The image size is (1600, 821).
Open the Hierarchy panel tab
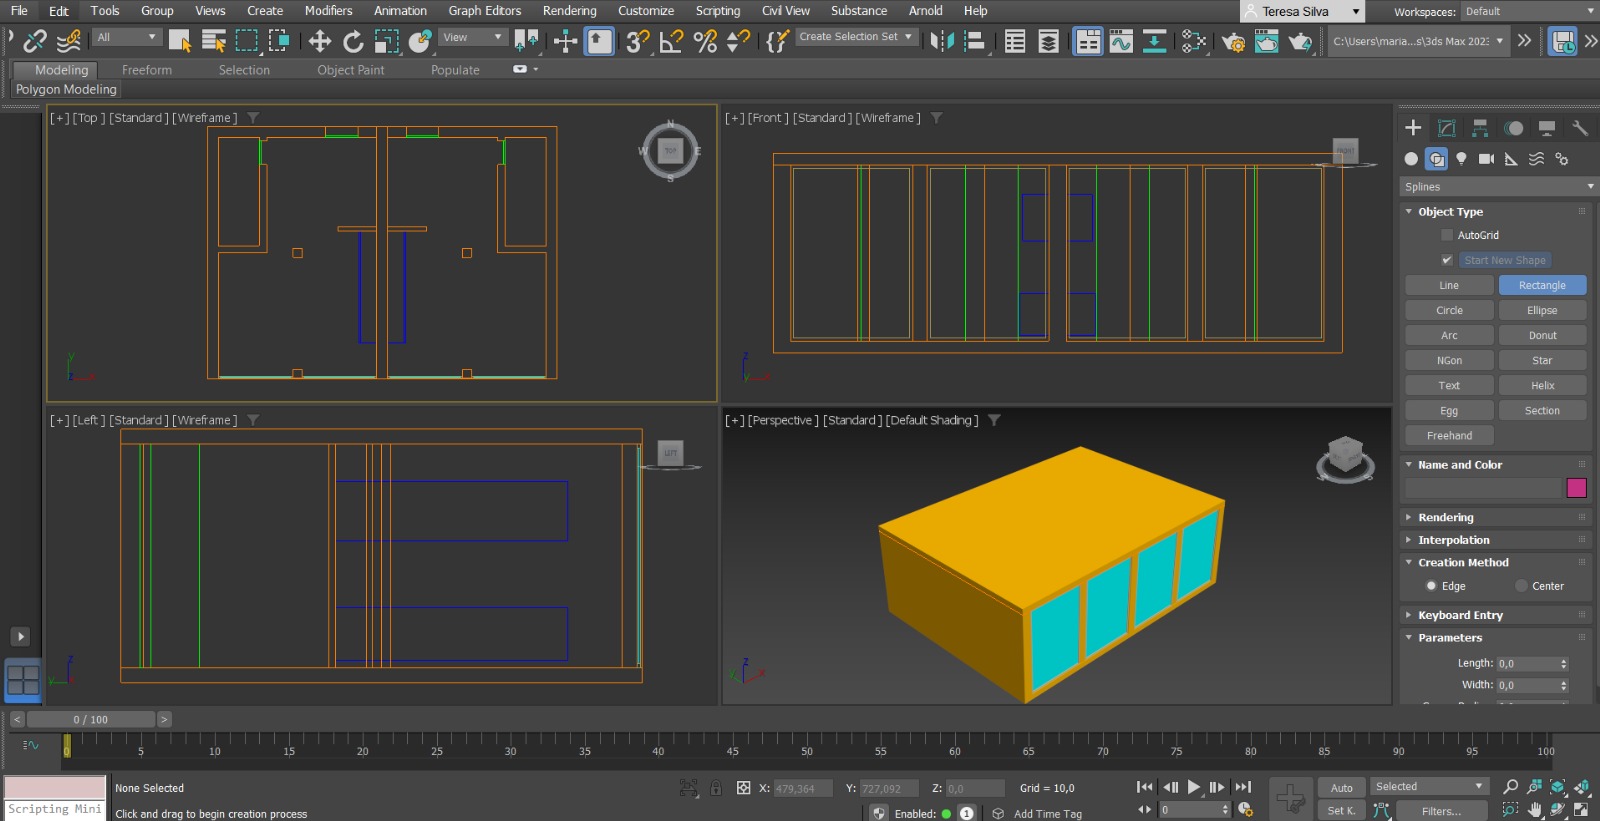(1480, 128)
